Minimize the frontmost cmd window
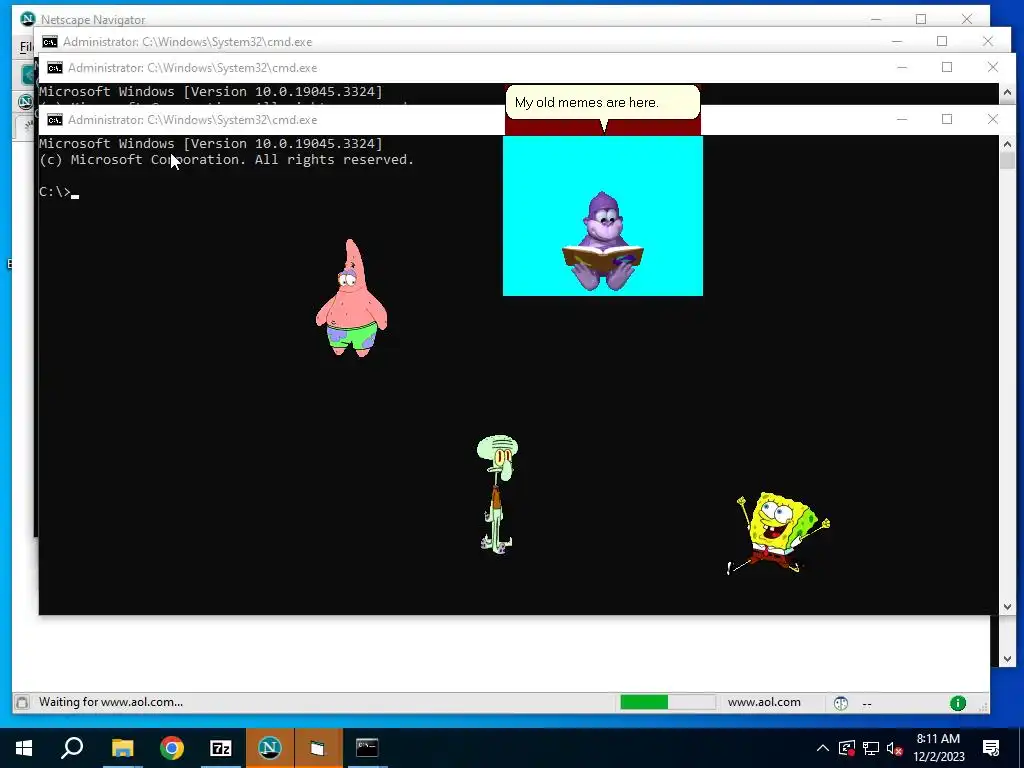Image resolution: width=1024 pixels, height=768 pixels. 902,120
